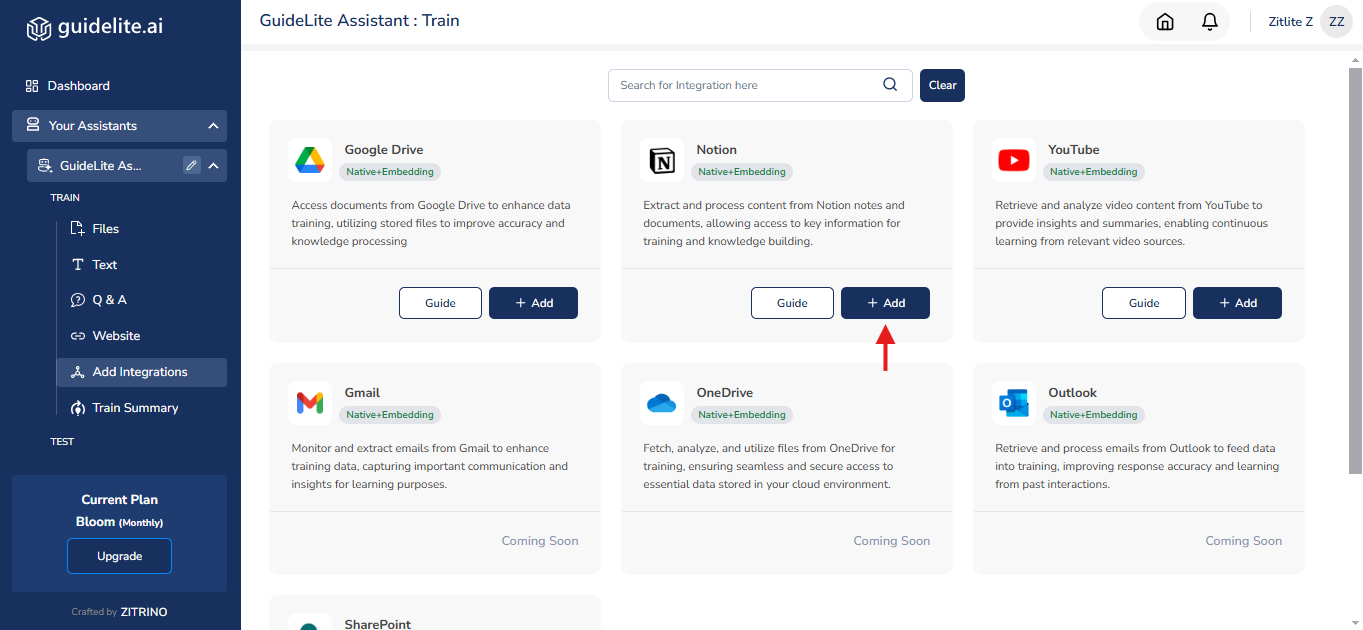Click the Bloom (Monthly) plan text
This screenshot has width=1363, height=630.
point(119,522)
